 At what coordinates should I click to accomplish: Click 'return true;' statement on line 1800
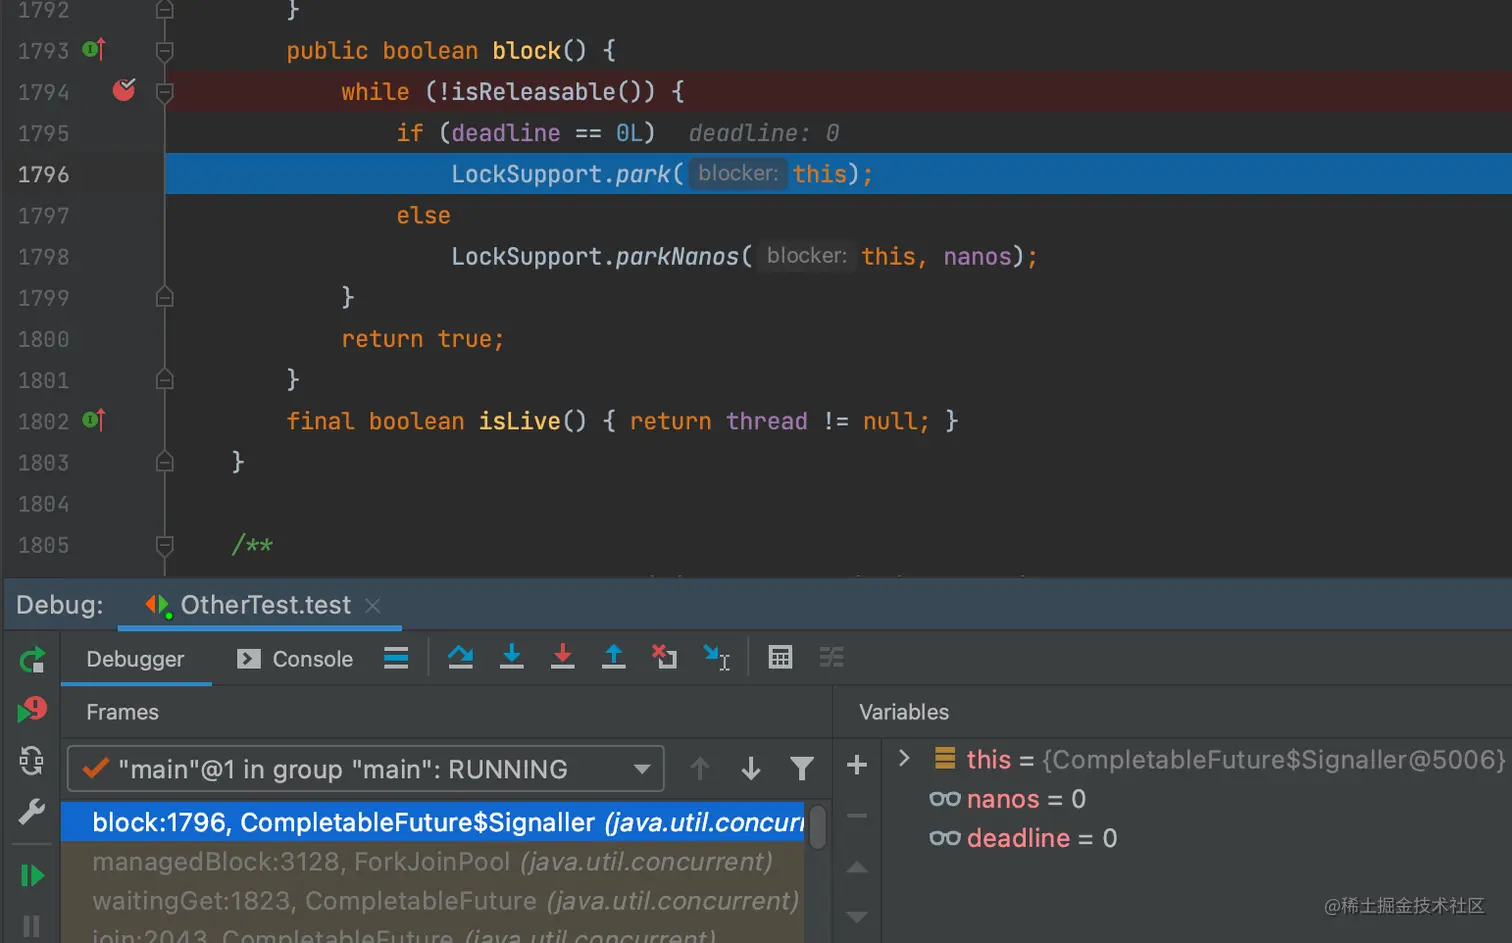(423, 339)
